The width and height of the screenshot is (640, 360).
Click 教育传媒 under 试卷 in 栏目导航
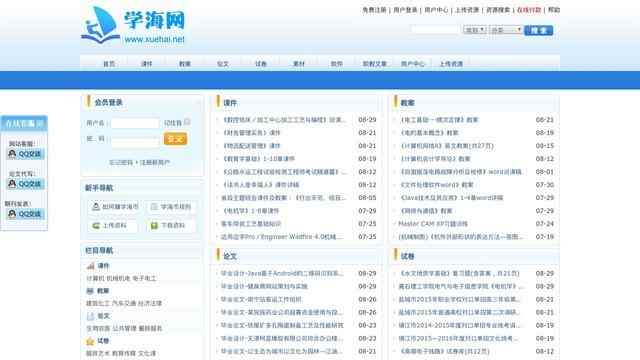pyautogui.click(x=124, y=353)
